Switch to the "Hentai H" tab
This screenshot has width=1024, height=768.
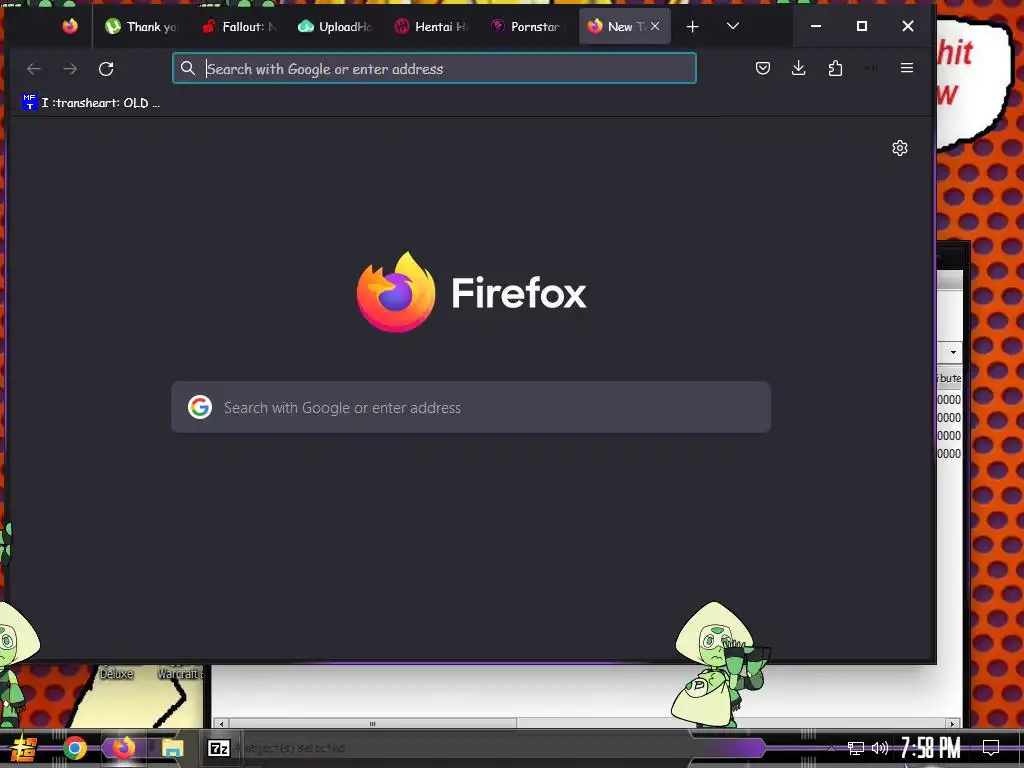coord(432,26)
